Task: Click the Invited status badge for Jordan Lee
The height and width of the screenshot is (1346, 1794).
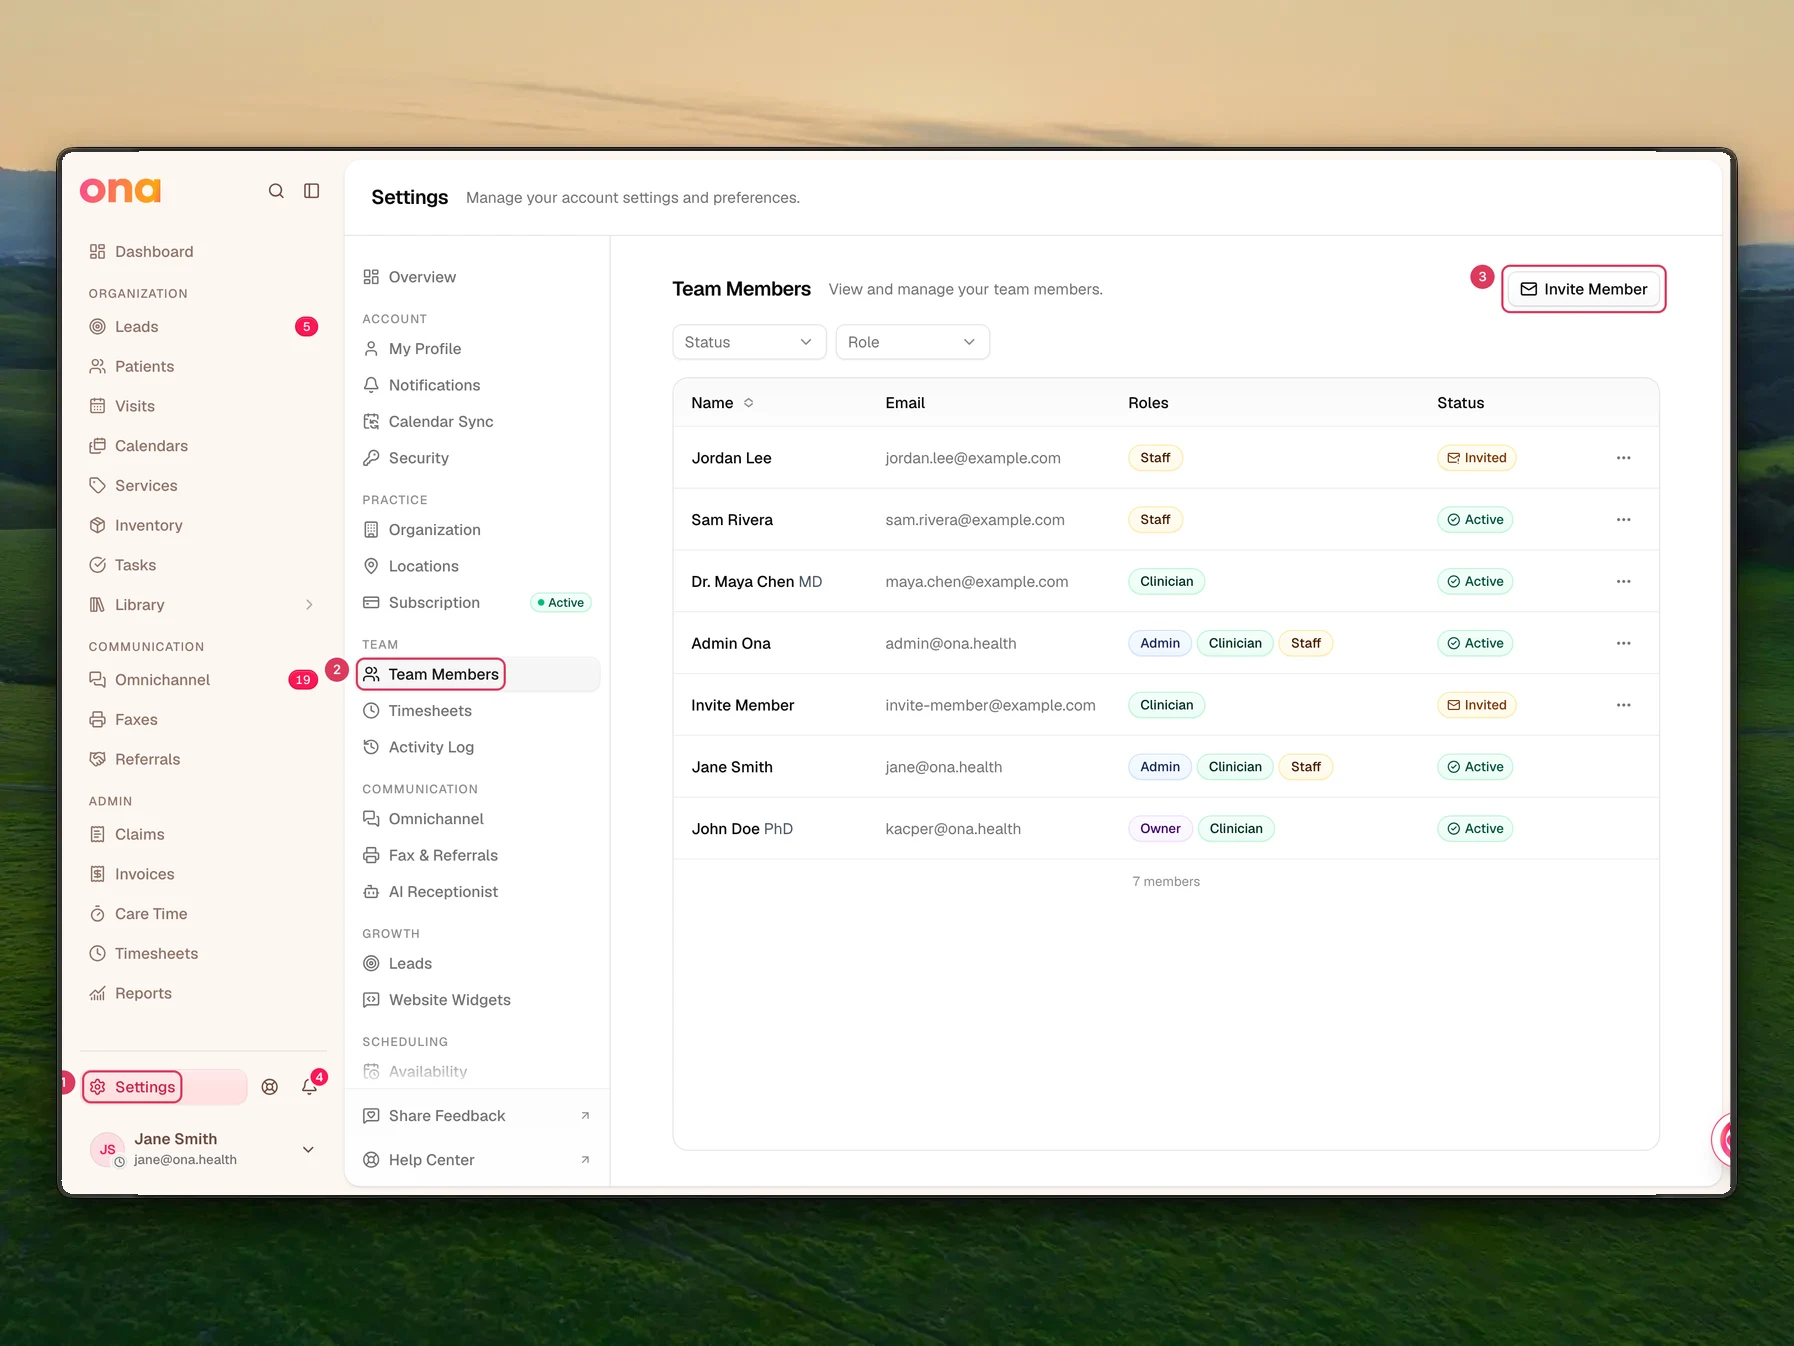Action: click(1477, 458)
